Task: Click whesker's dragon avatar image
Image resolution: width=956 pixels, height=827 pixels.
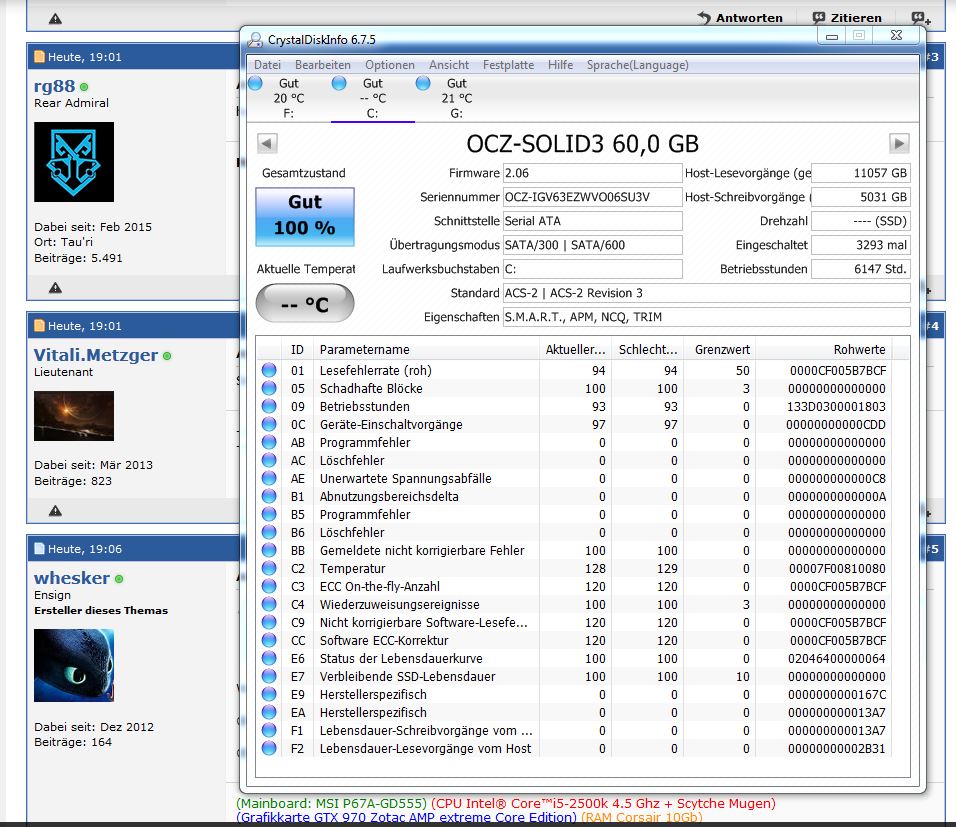Action: tap(74, 665)
